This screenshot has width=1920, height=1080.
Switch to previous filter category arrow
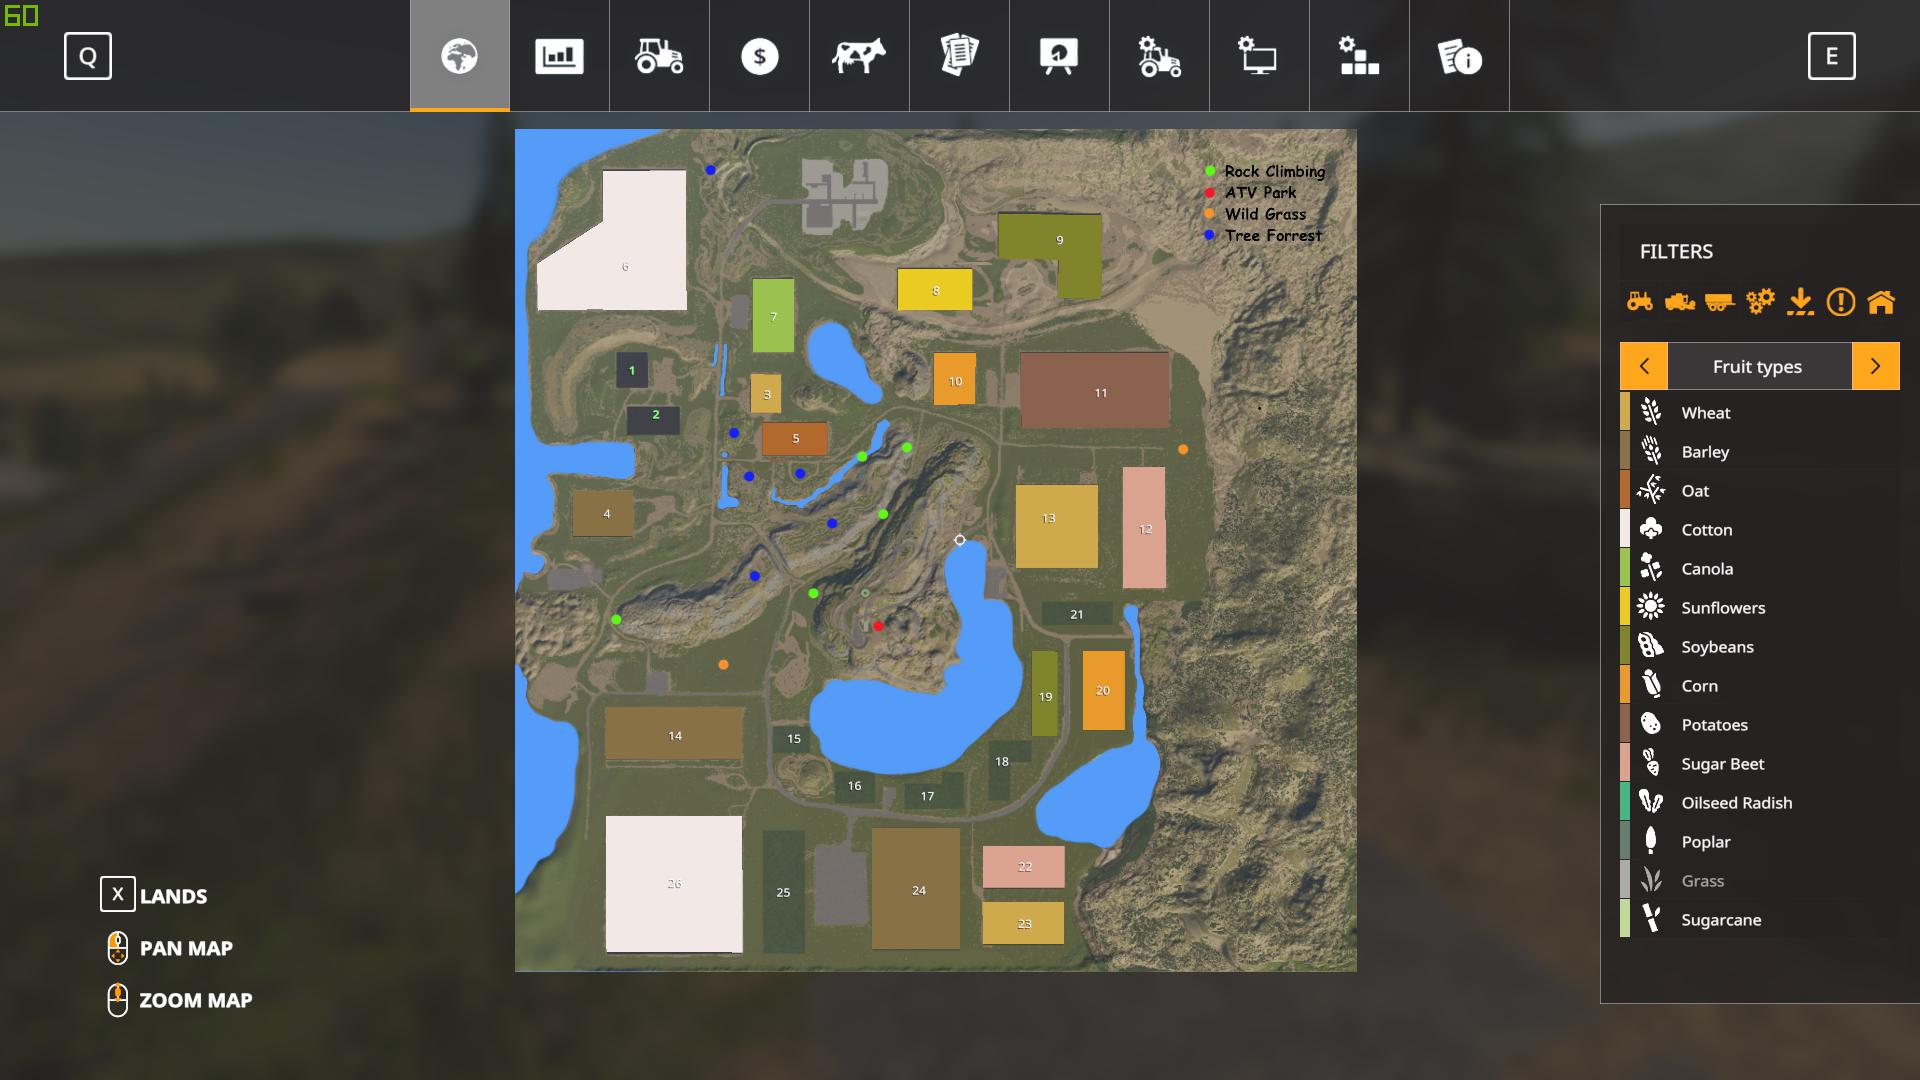pyautogui.click(x=1644, y=366)
